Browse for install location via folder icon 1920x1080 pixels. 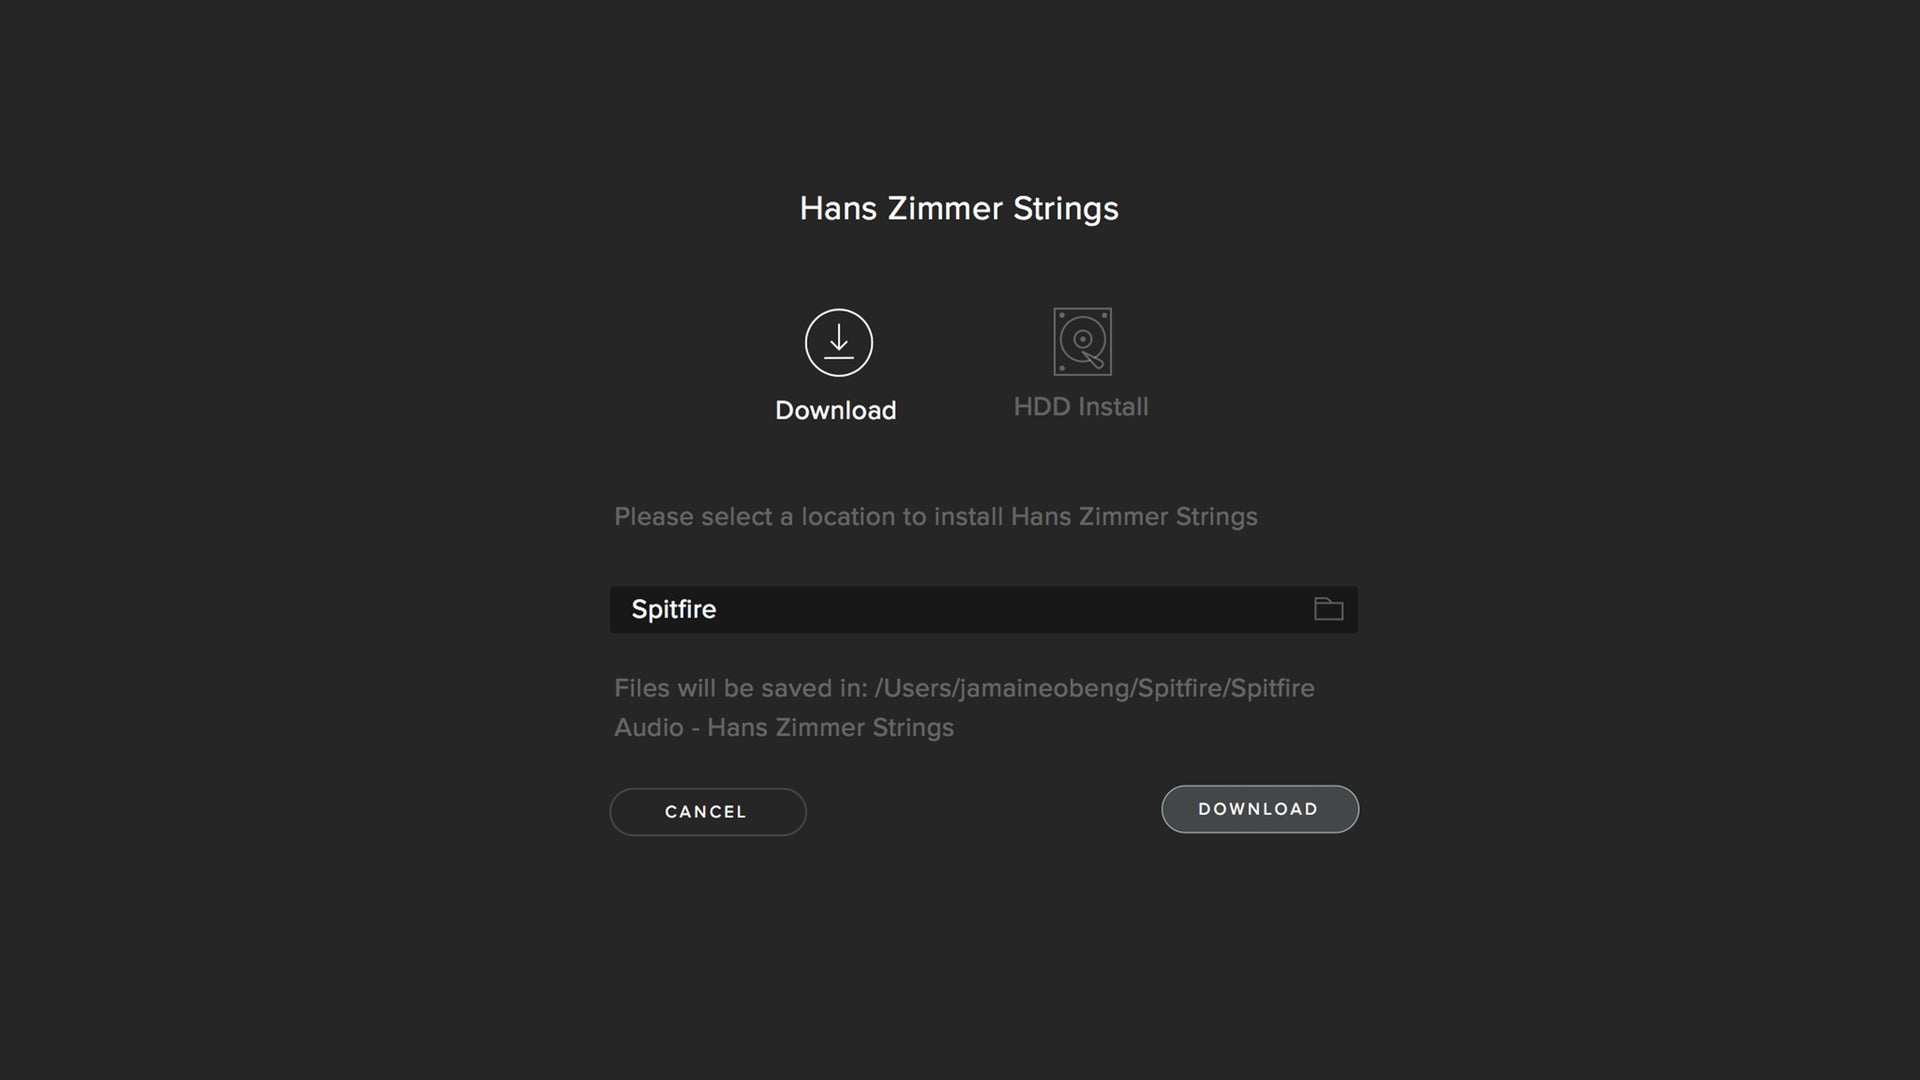(x=1328, y=609)
